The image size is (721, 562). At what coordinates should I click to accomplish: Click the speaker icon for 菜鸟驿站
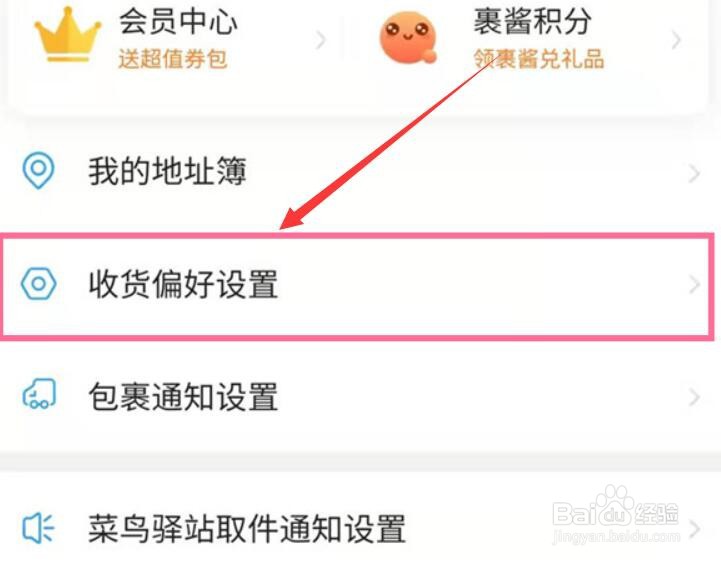click(x=38, y=528)
